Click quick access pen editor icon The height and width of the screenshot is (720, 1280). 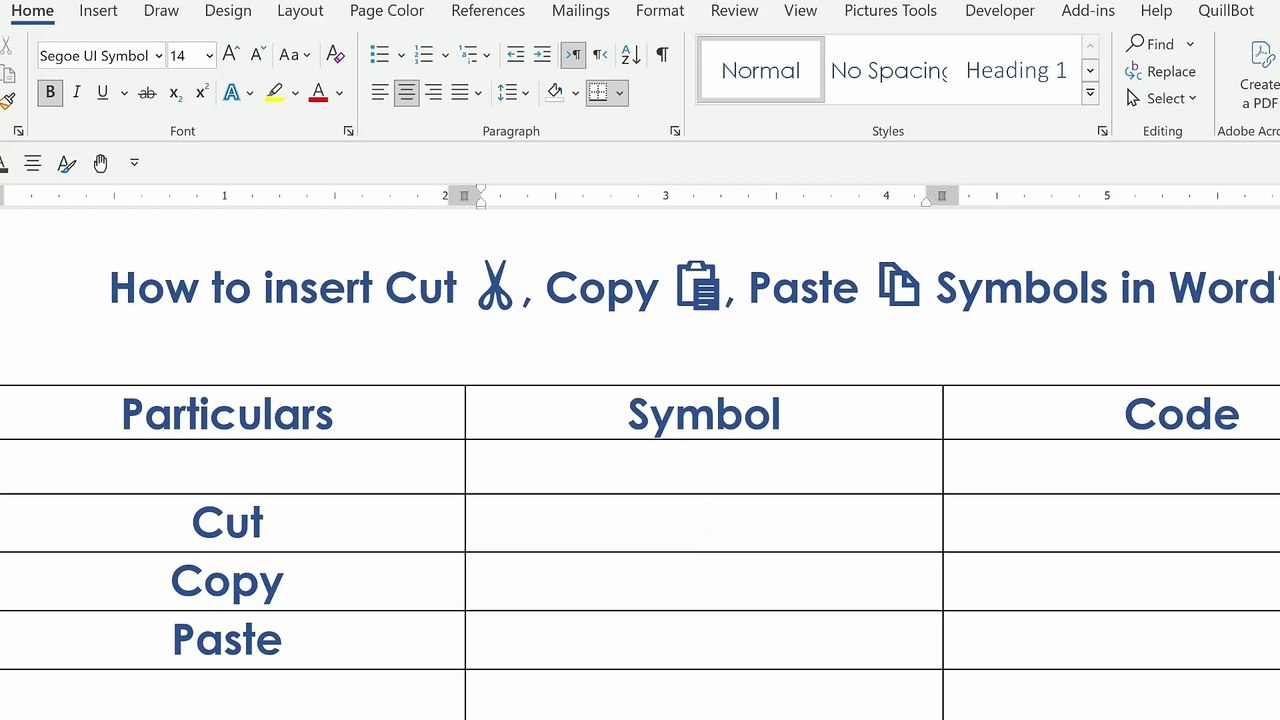67,163
